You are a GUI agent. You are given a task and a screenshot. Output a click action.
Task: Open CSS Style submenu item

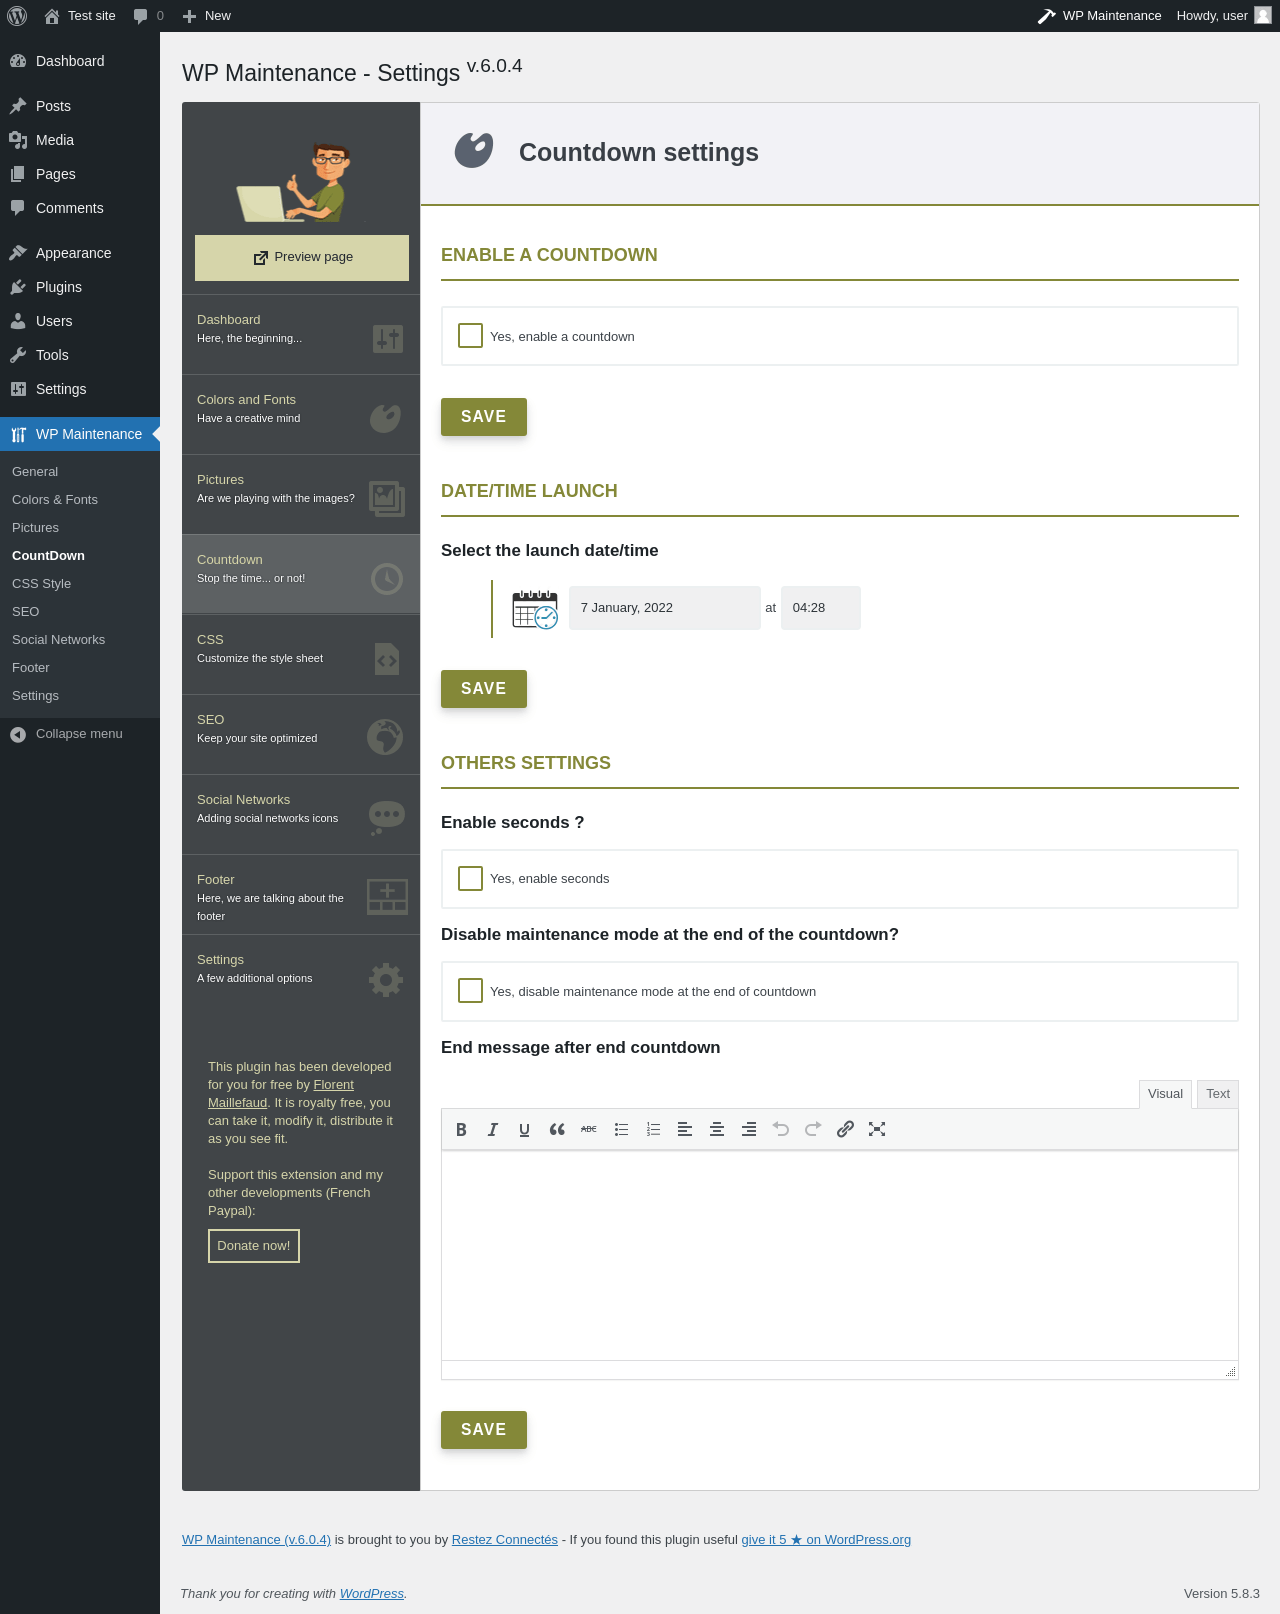(x=80, y=584)
